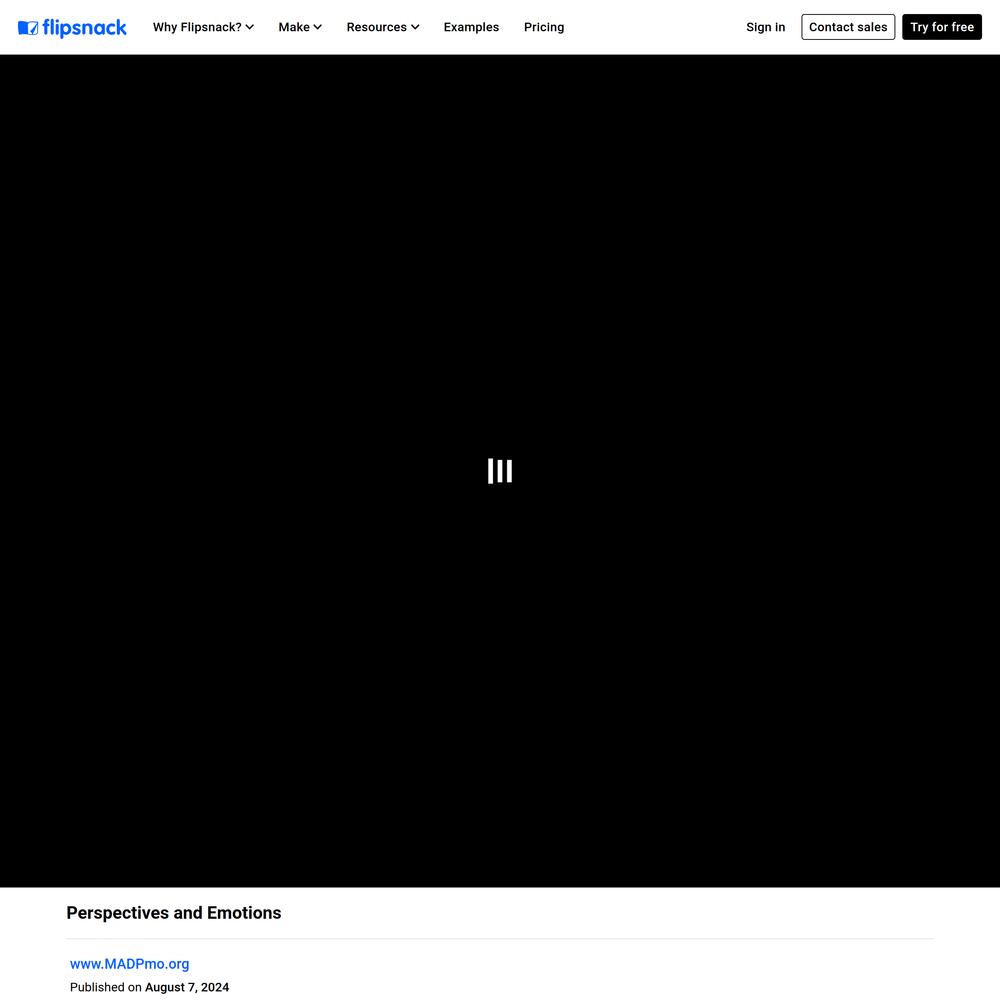1000x1000 pixels.
Task: Open the www.MADPmo.org publisher link
Action: [x=129, y=964]
